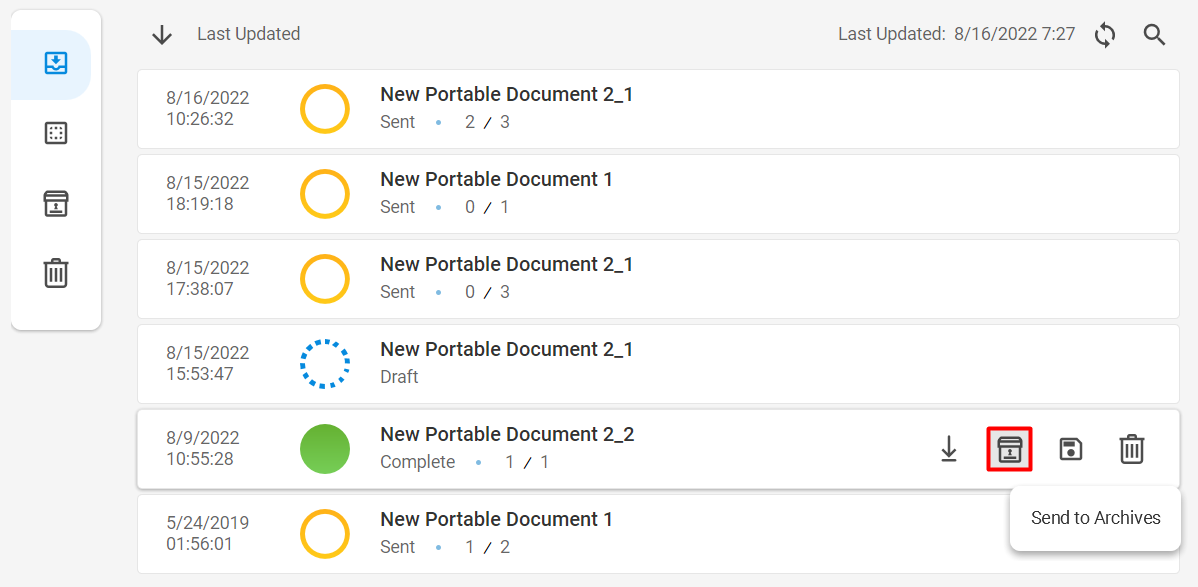Delete New Portable Document 2_2
The image size is (1198, 587).
[x=1132, y=449]
